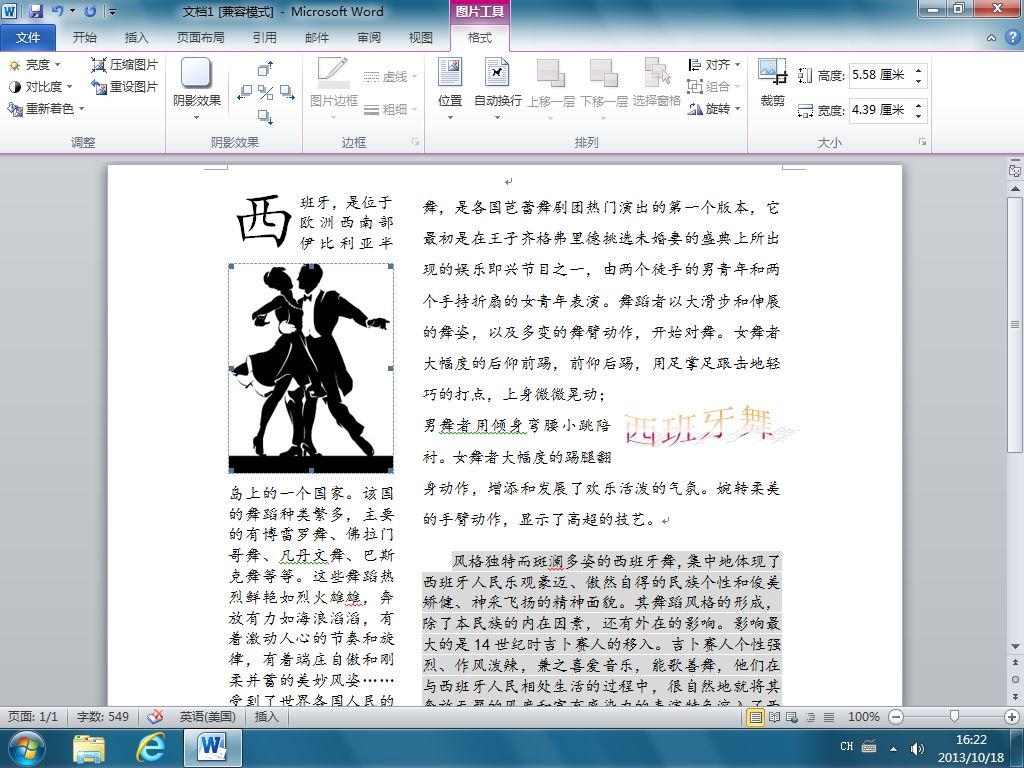Screen dimensions: 1024x768
Task: Switch to the 视图 view tab
Action: (x=421, y=38)
